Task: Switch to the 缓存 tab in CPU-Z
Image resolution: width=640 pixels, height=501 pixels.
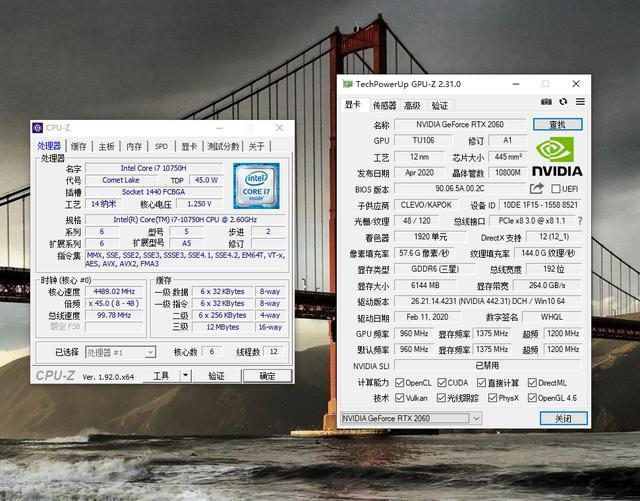Action: coord(79,146)
